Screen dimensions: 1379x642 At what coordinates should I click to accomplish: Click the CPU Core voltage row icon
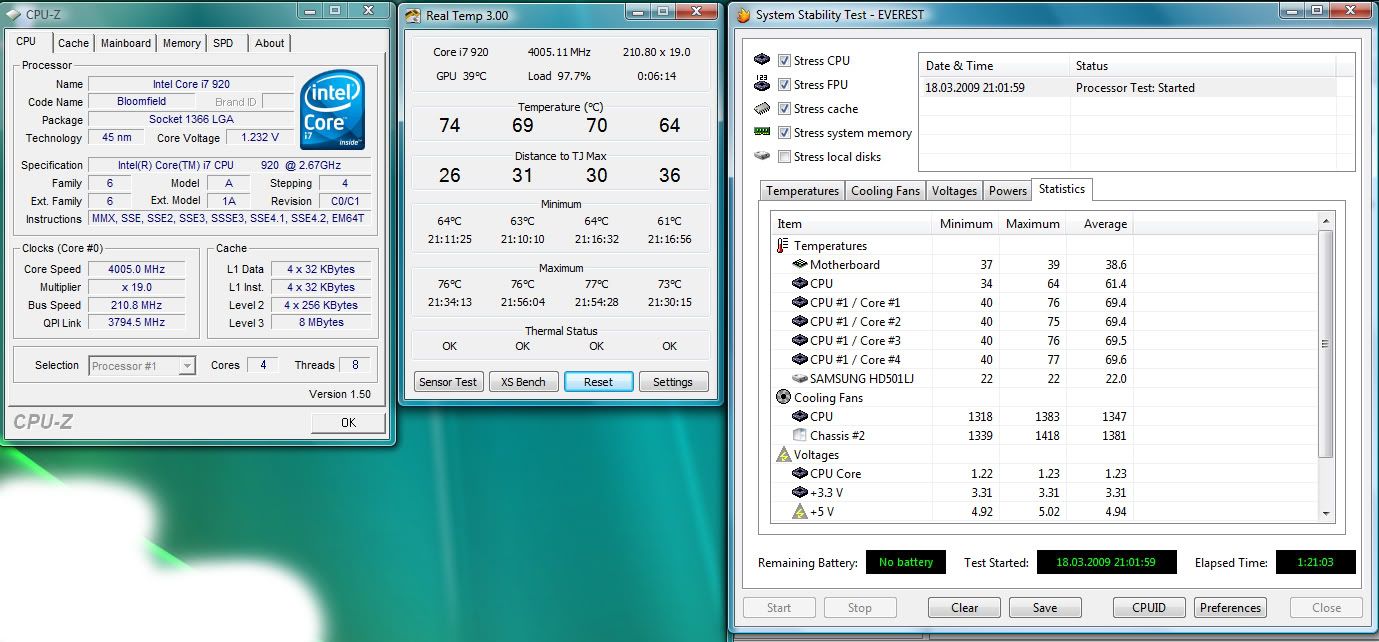800,474
